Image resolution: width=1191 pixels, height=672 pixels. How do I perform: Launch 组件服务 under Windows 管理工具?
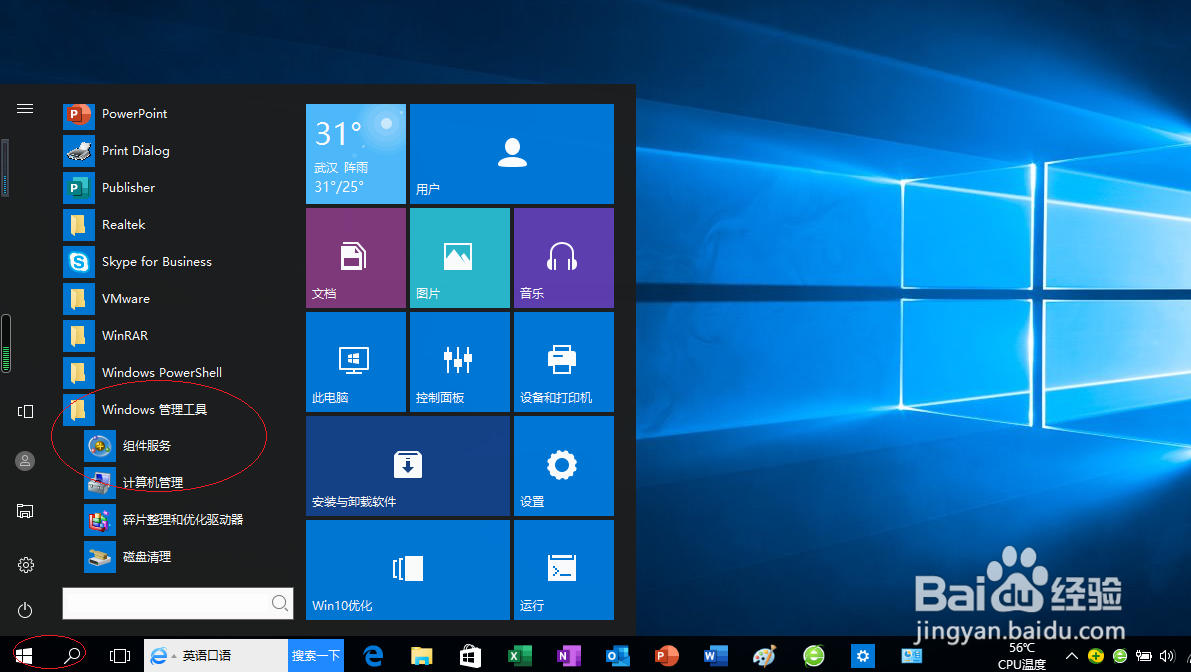click(148, 445)
